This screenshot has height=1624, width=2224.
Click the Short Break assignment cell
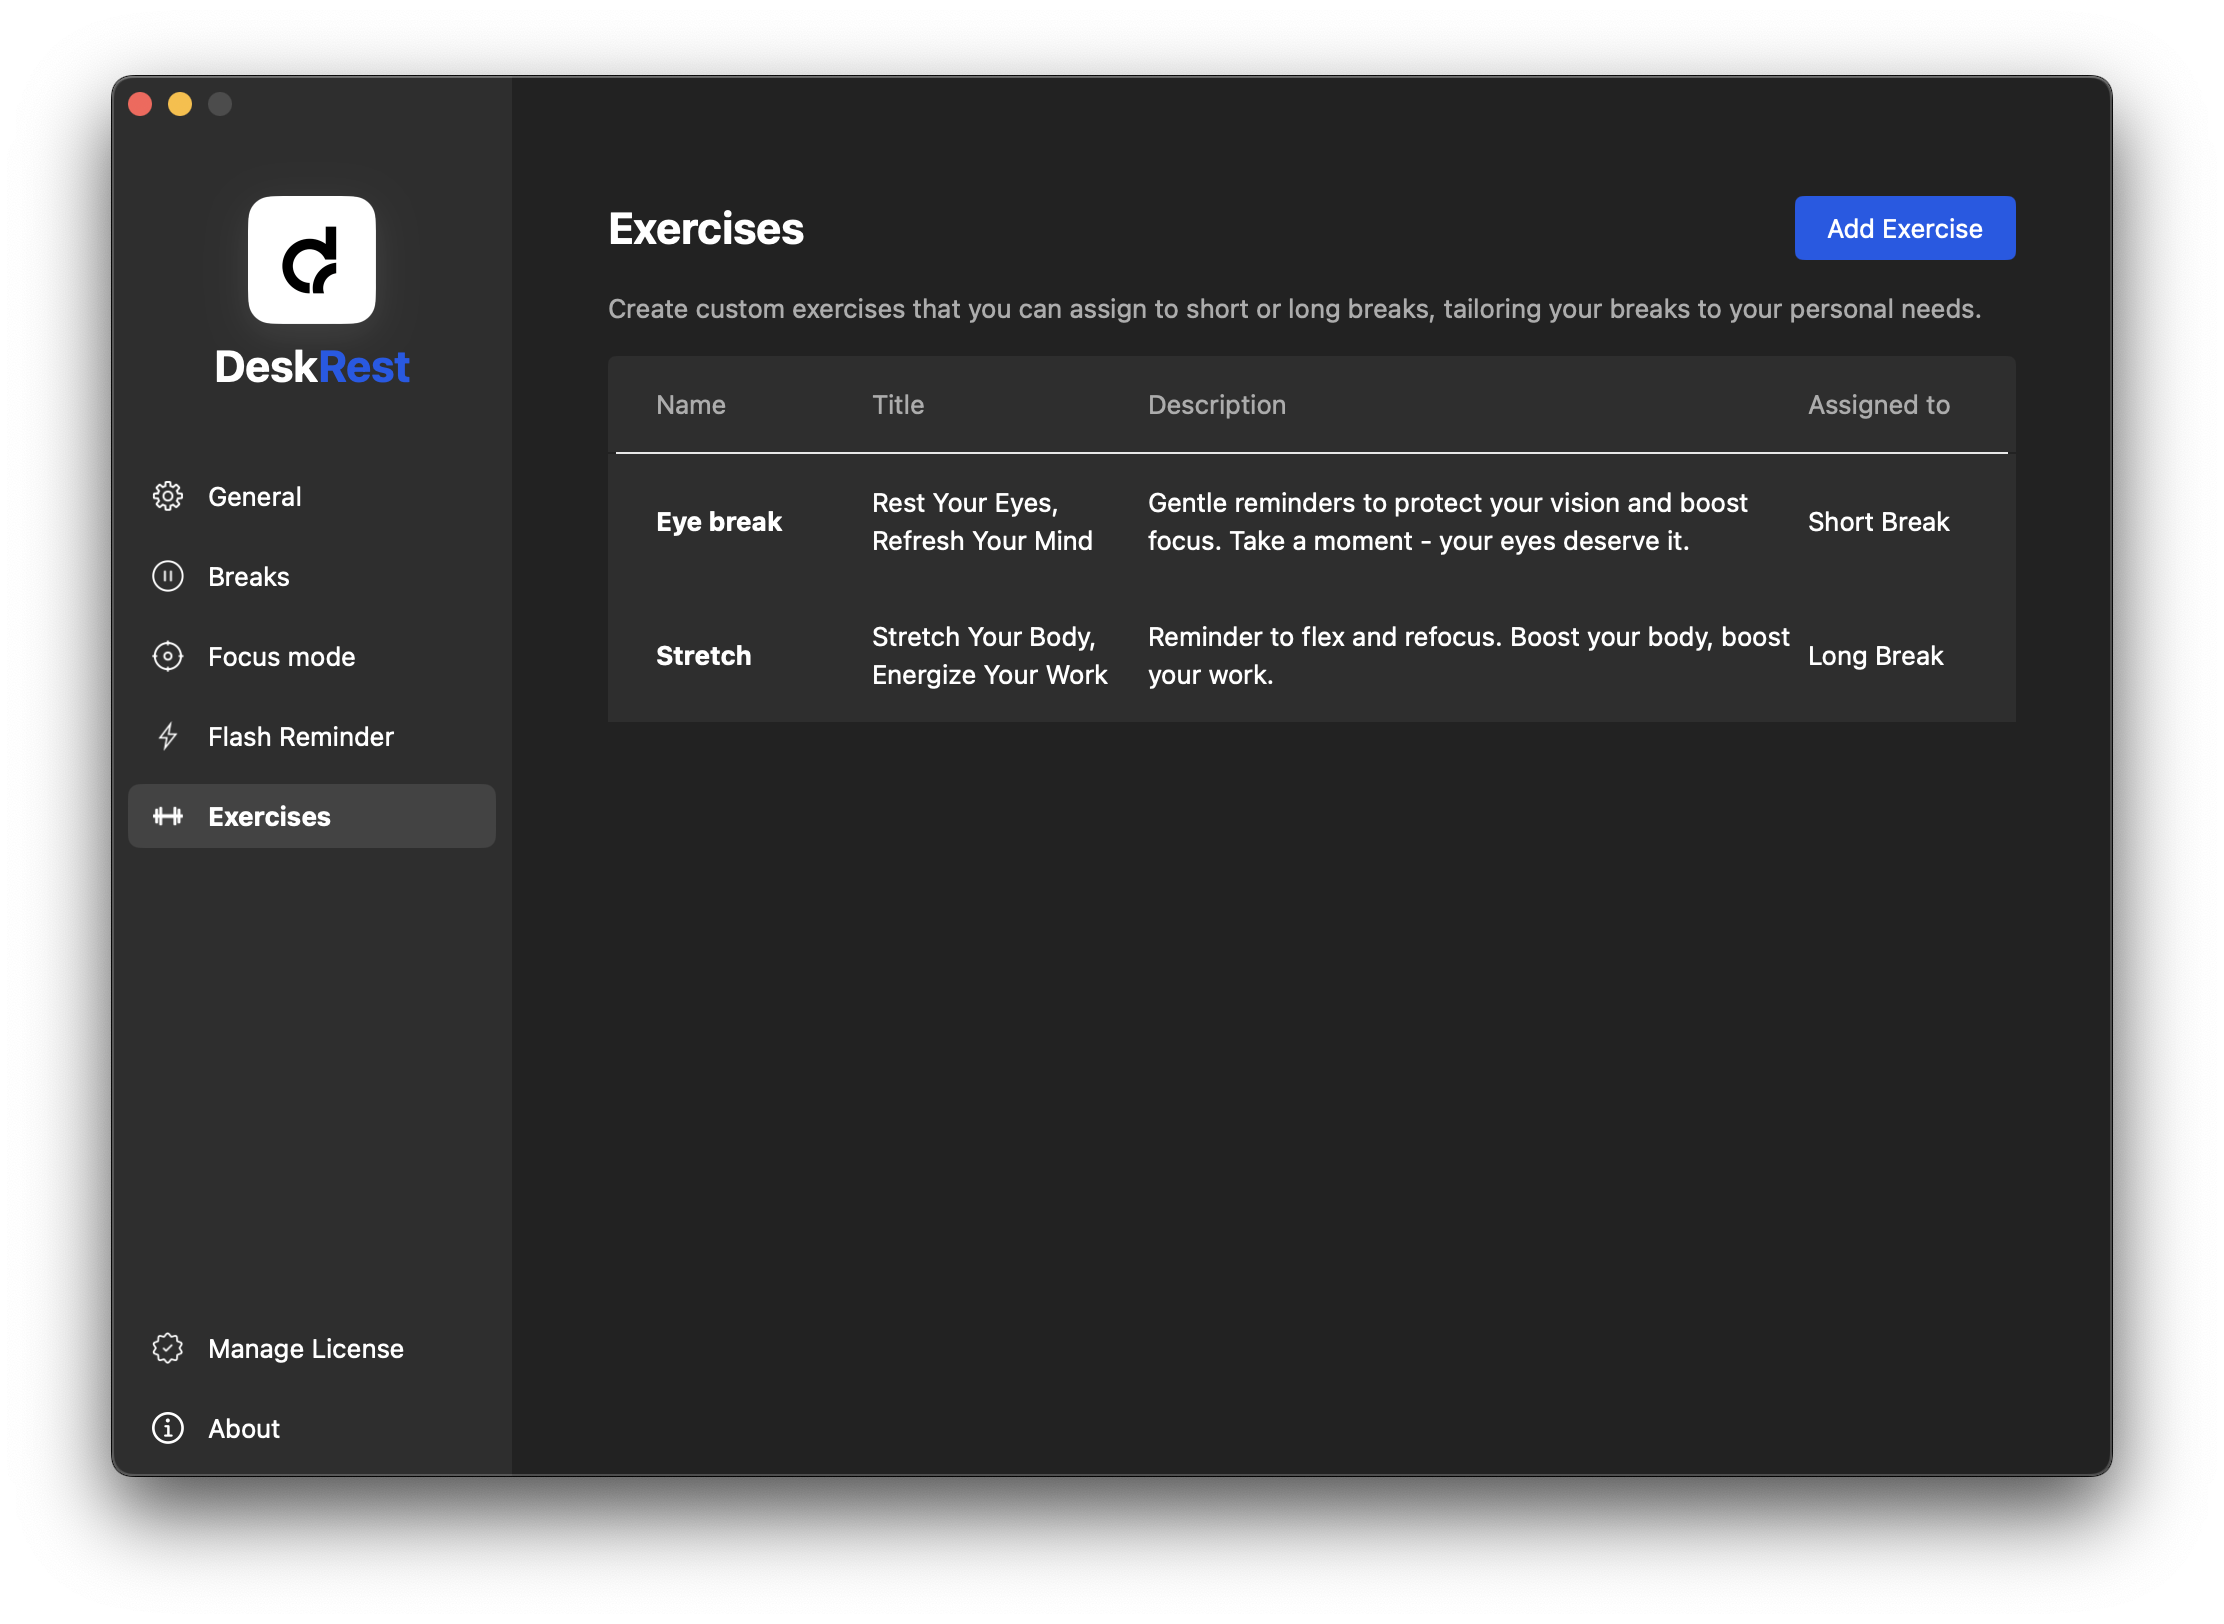pos(1878,521)
